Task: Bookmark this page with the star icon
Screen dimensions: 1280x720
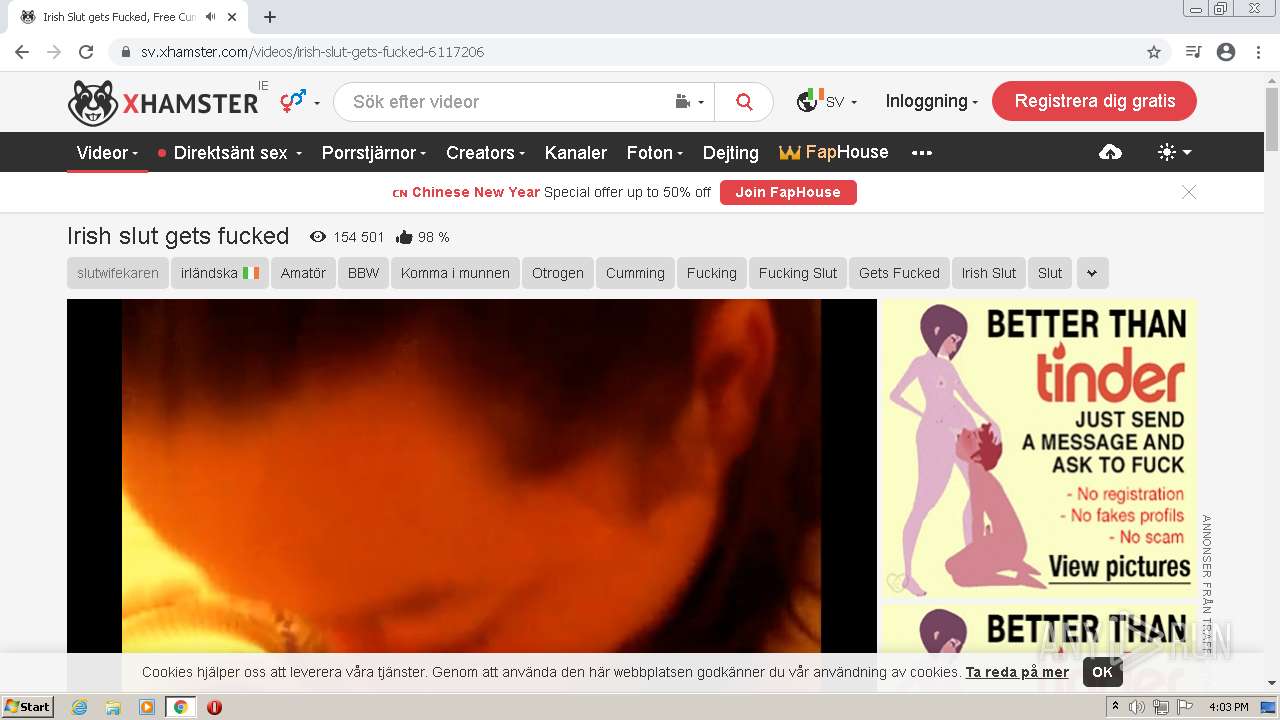Action: (1154, 52)
